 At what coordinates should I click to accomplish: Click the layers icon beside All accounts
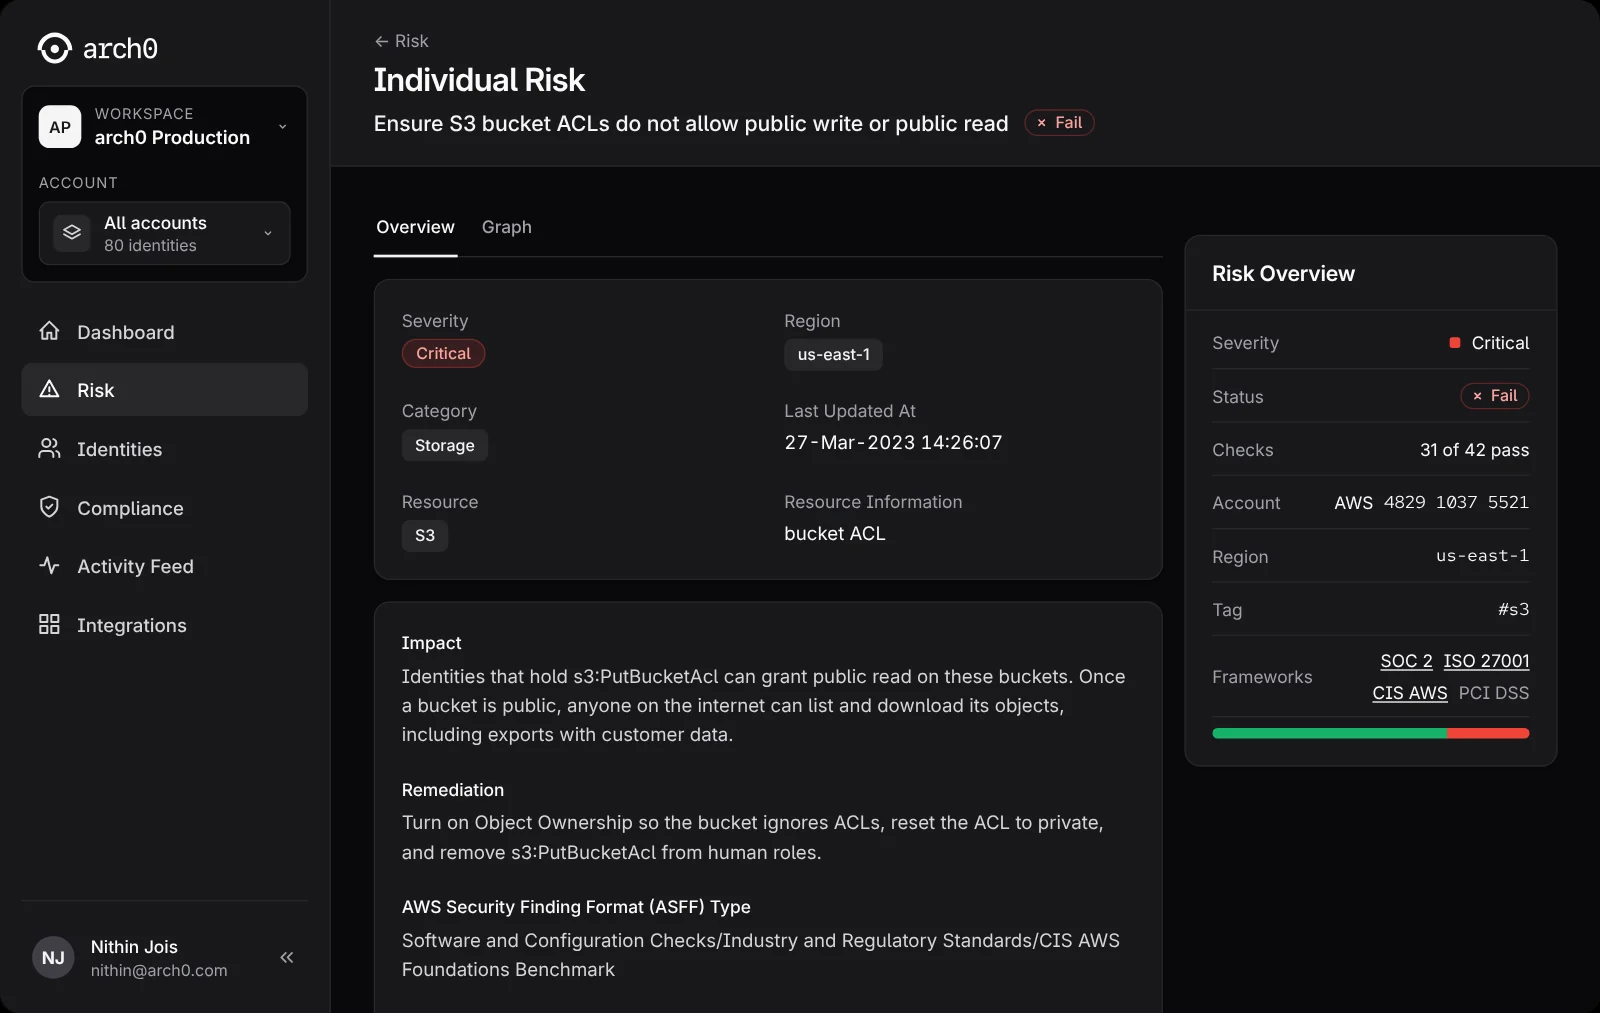tap(72, 233)
